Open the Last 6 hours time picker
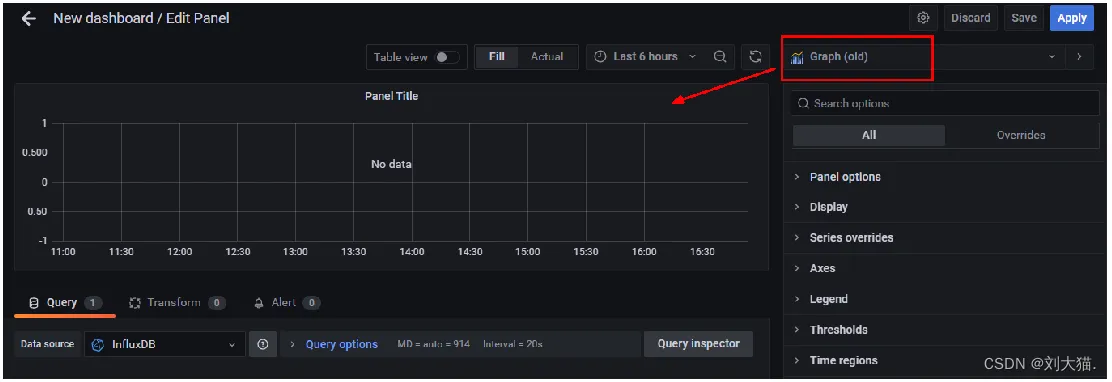This screenshot has height=382, width=1112. point(645,57)
